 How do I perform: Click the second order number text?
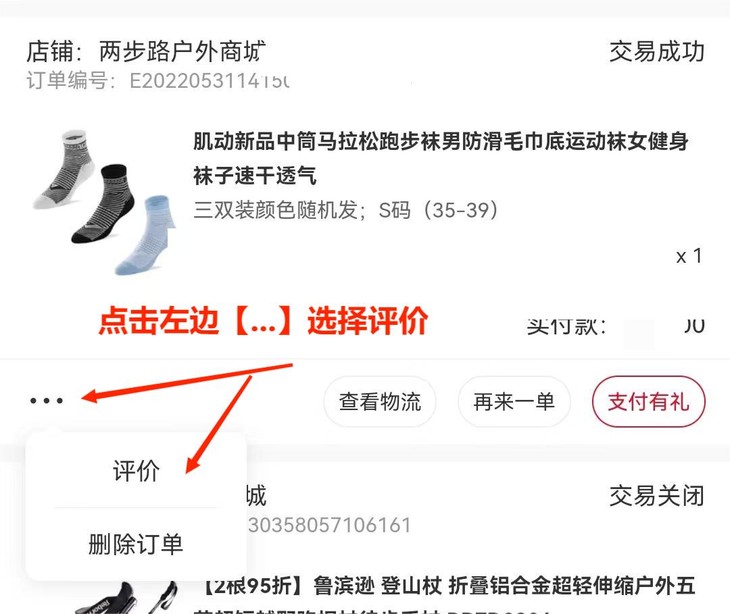329,526
